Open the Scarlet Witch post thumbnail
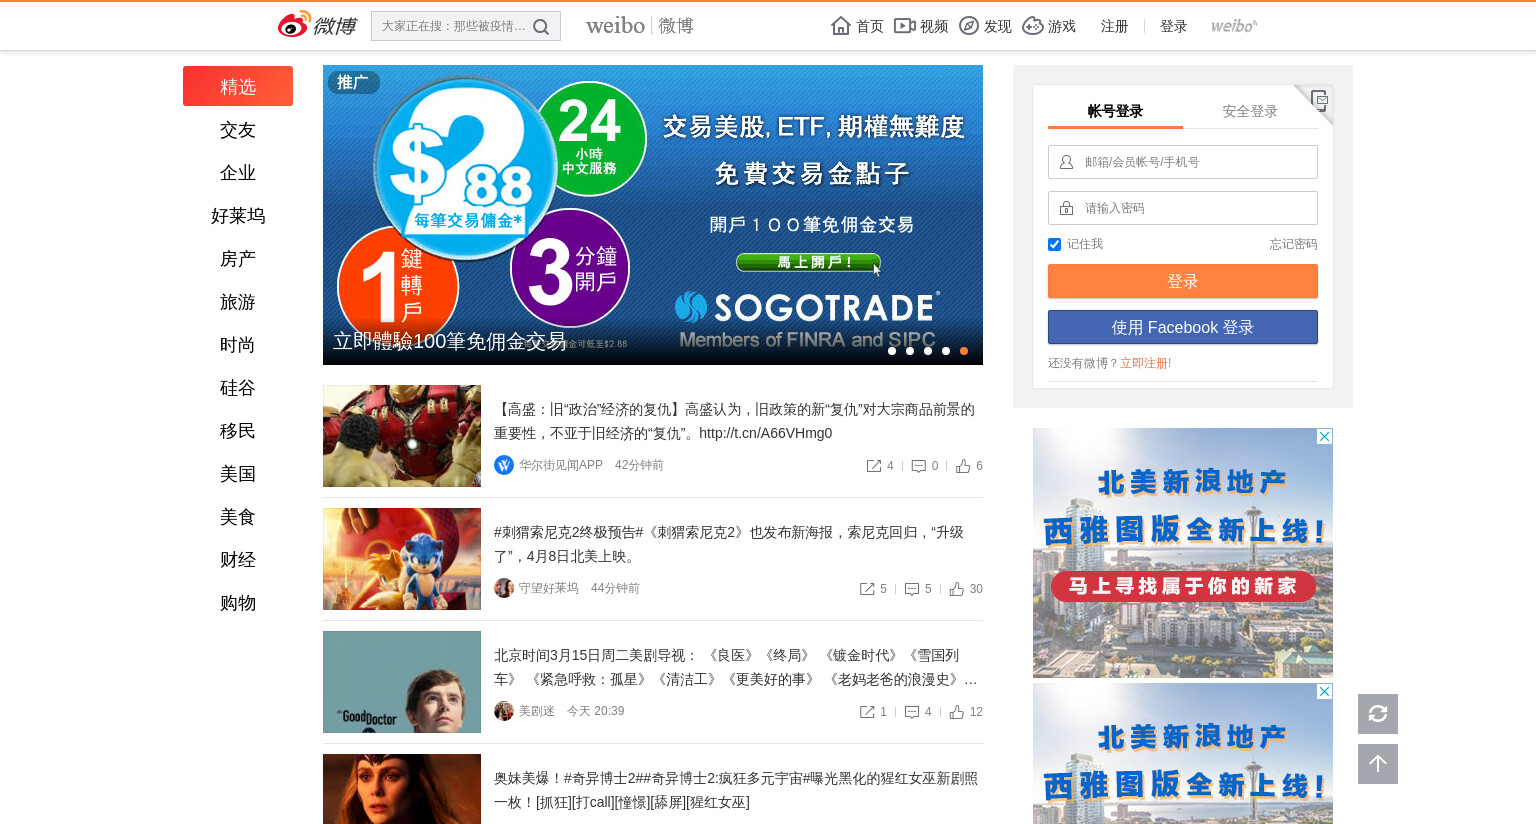The width and height of the screenshot is (1536, 824). coord(402,789)
